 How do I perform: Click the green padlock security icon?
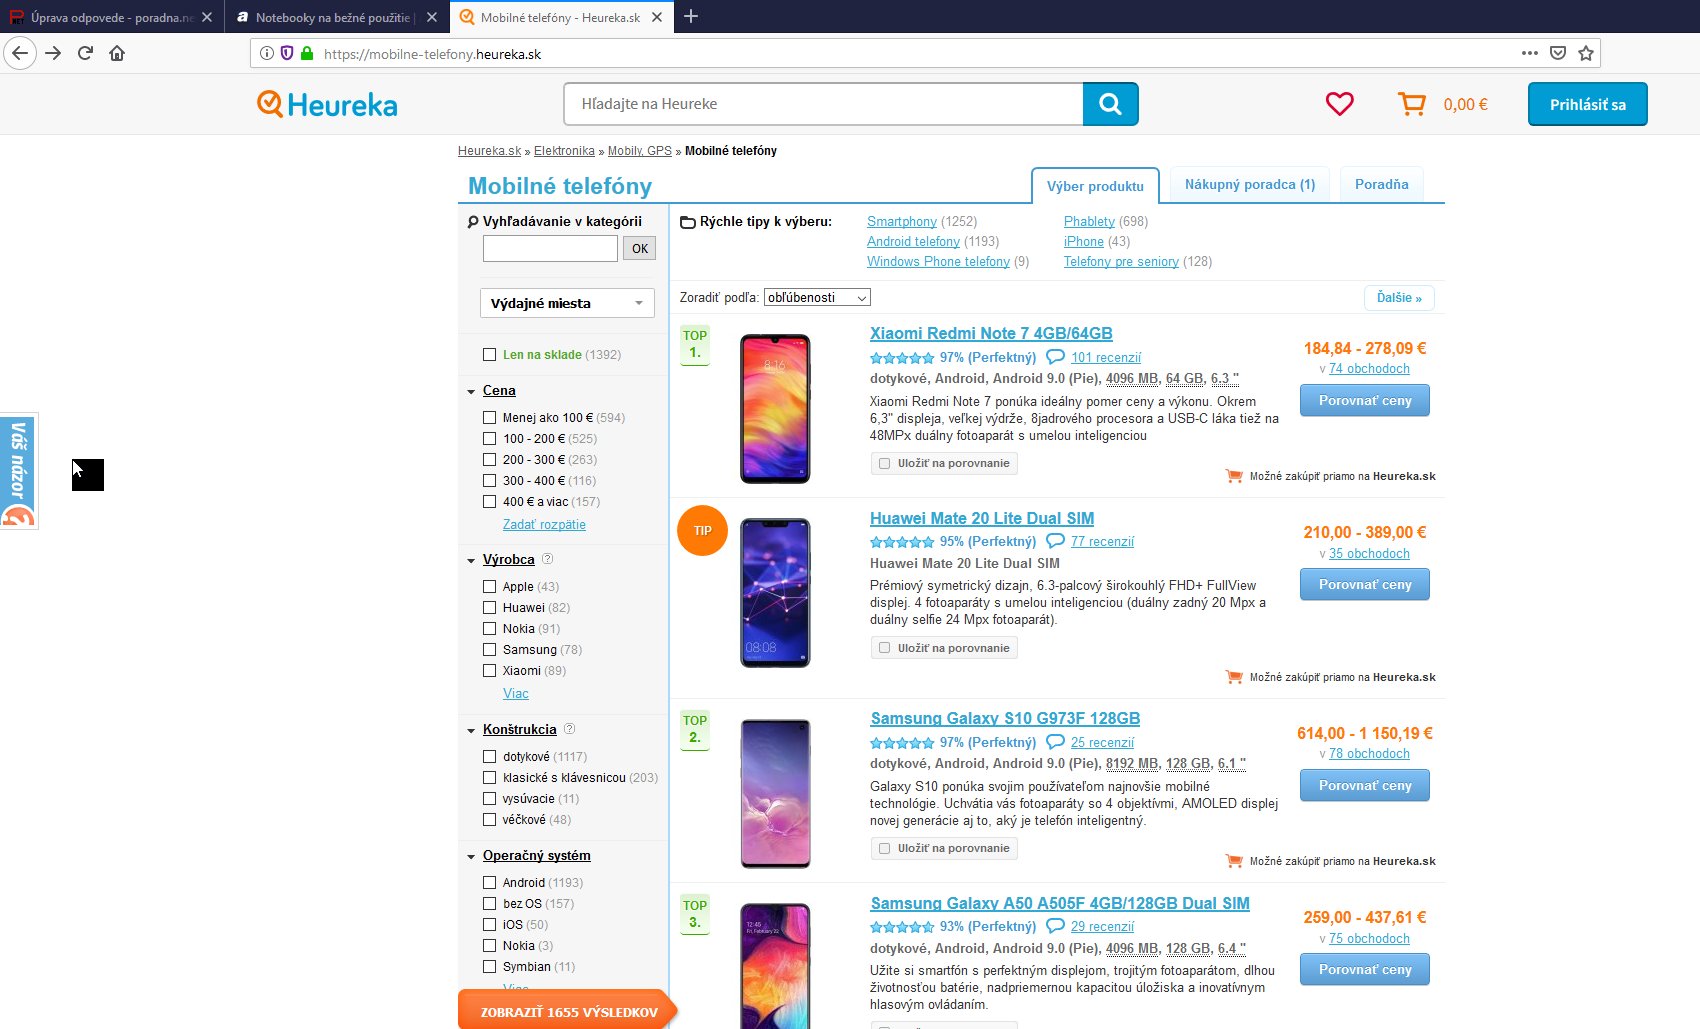point(307,53)
